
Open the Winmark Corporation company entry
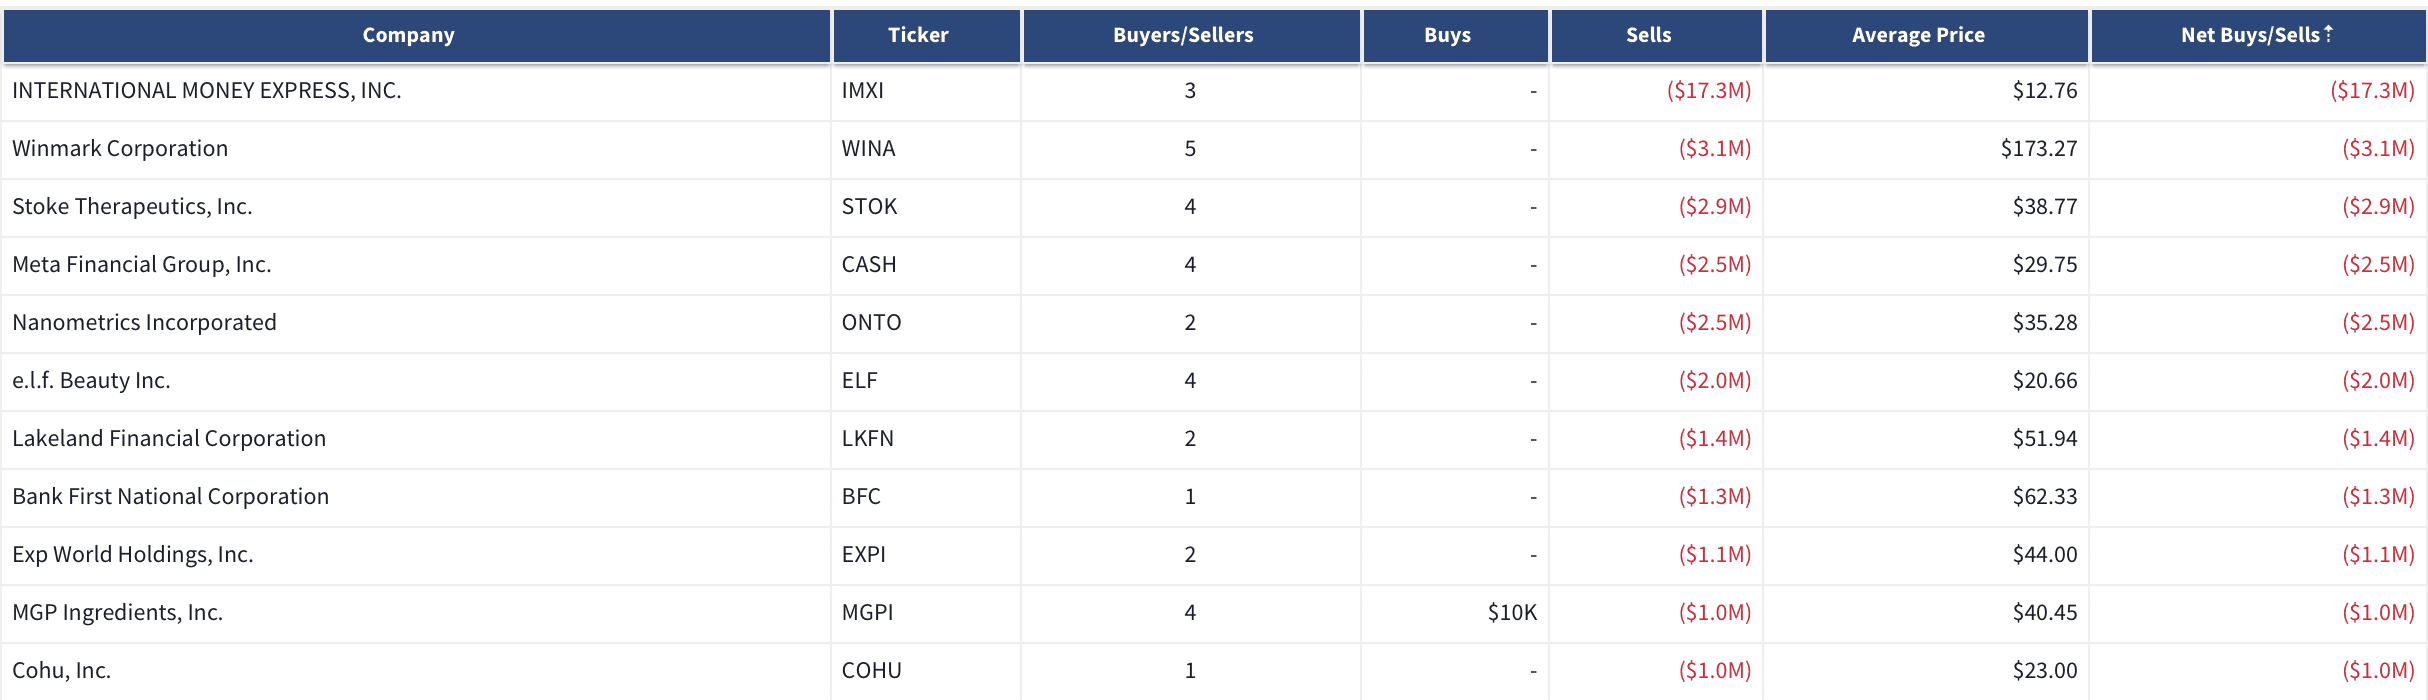coord(120,149)
